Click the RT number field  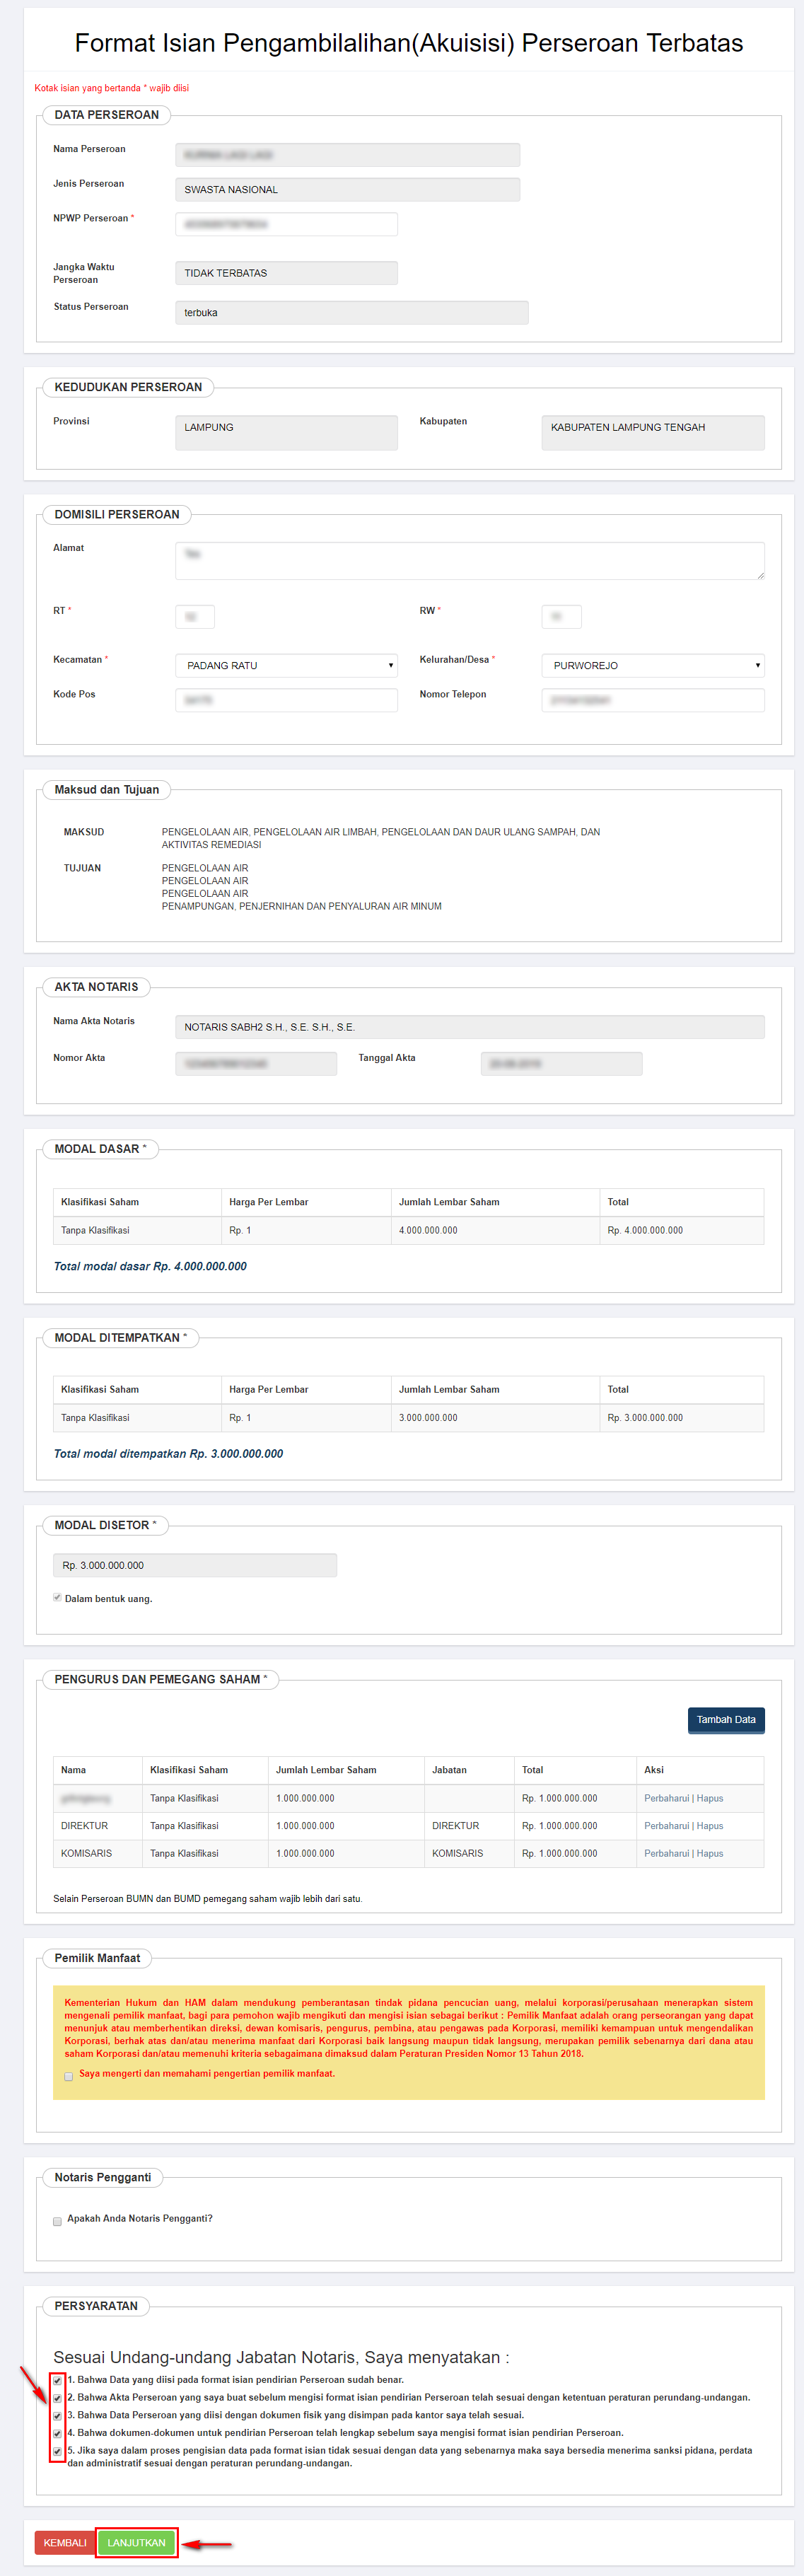194,617
